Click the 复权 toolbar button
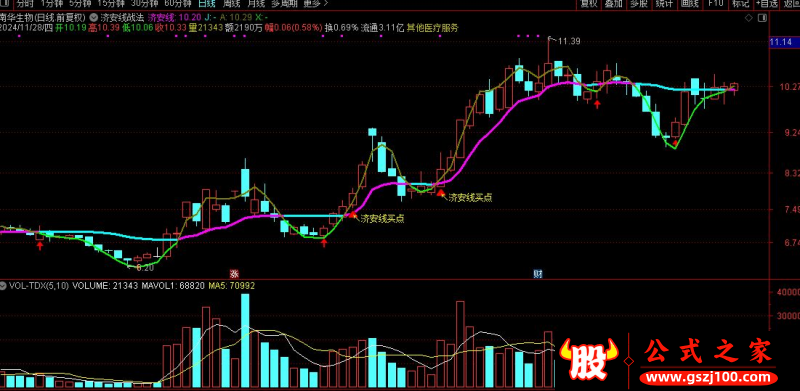 [589, 4]
